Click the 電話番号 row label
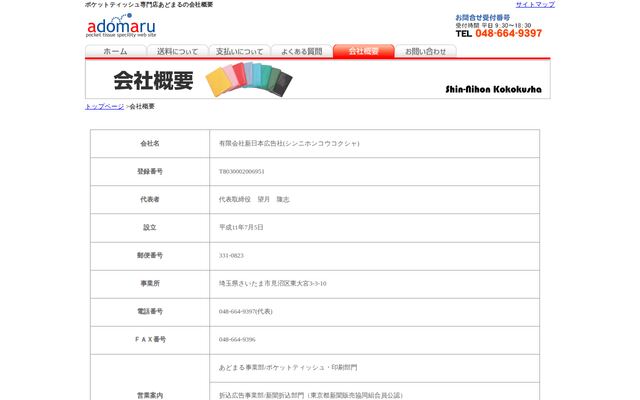Viewport: 640px width, 400px height. 150,311
